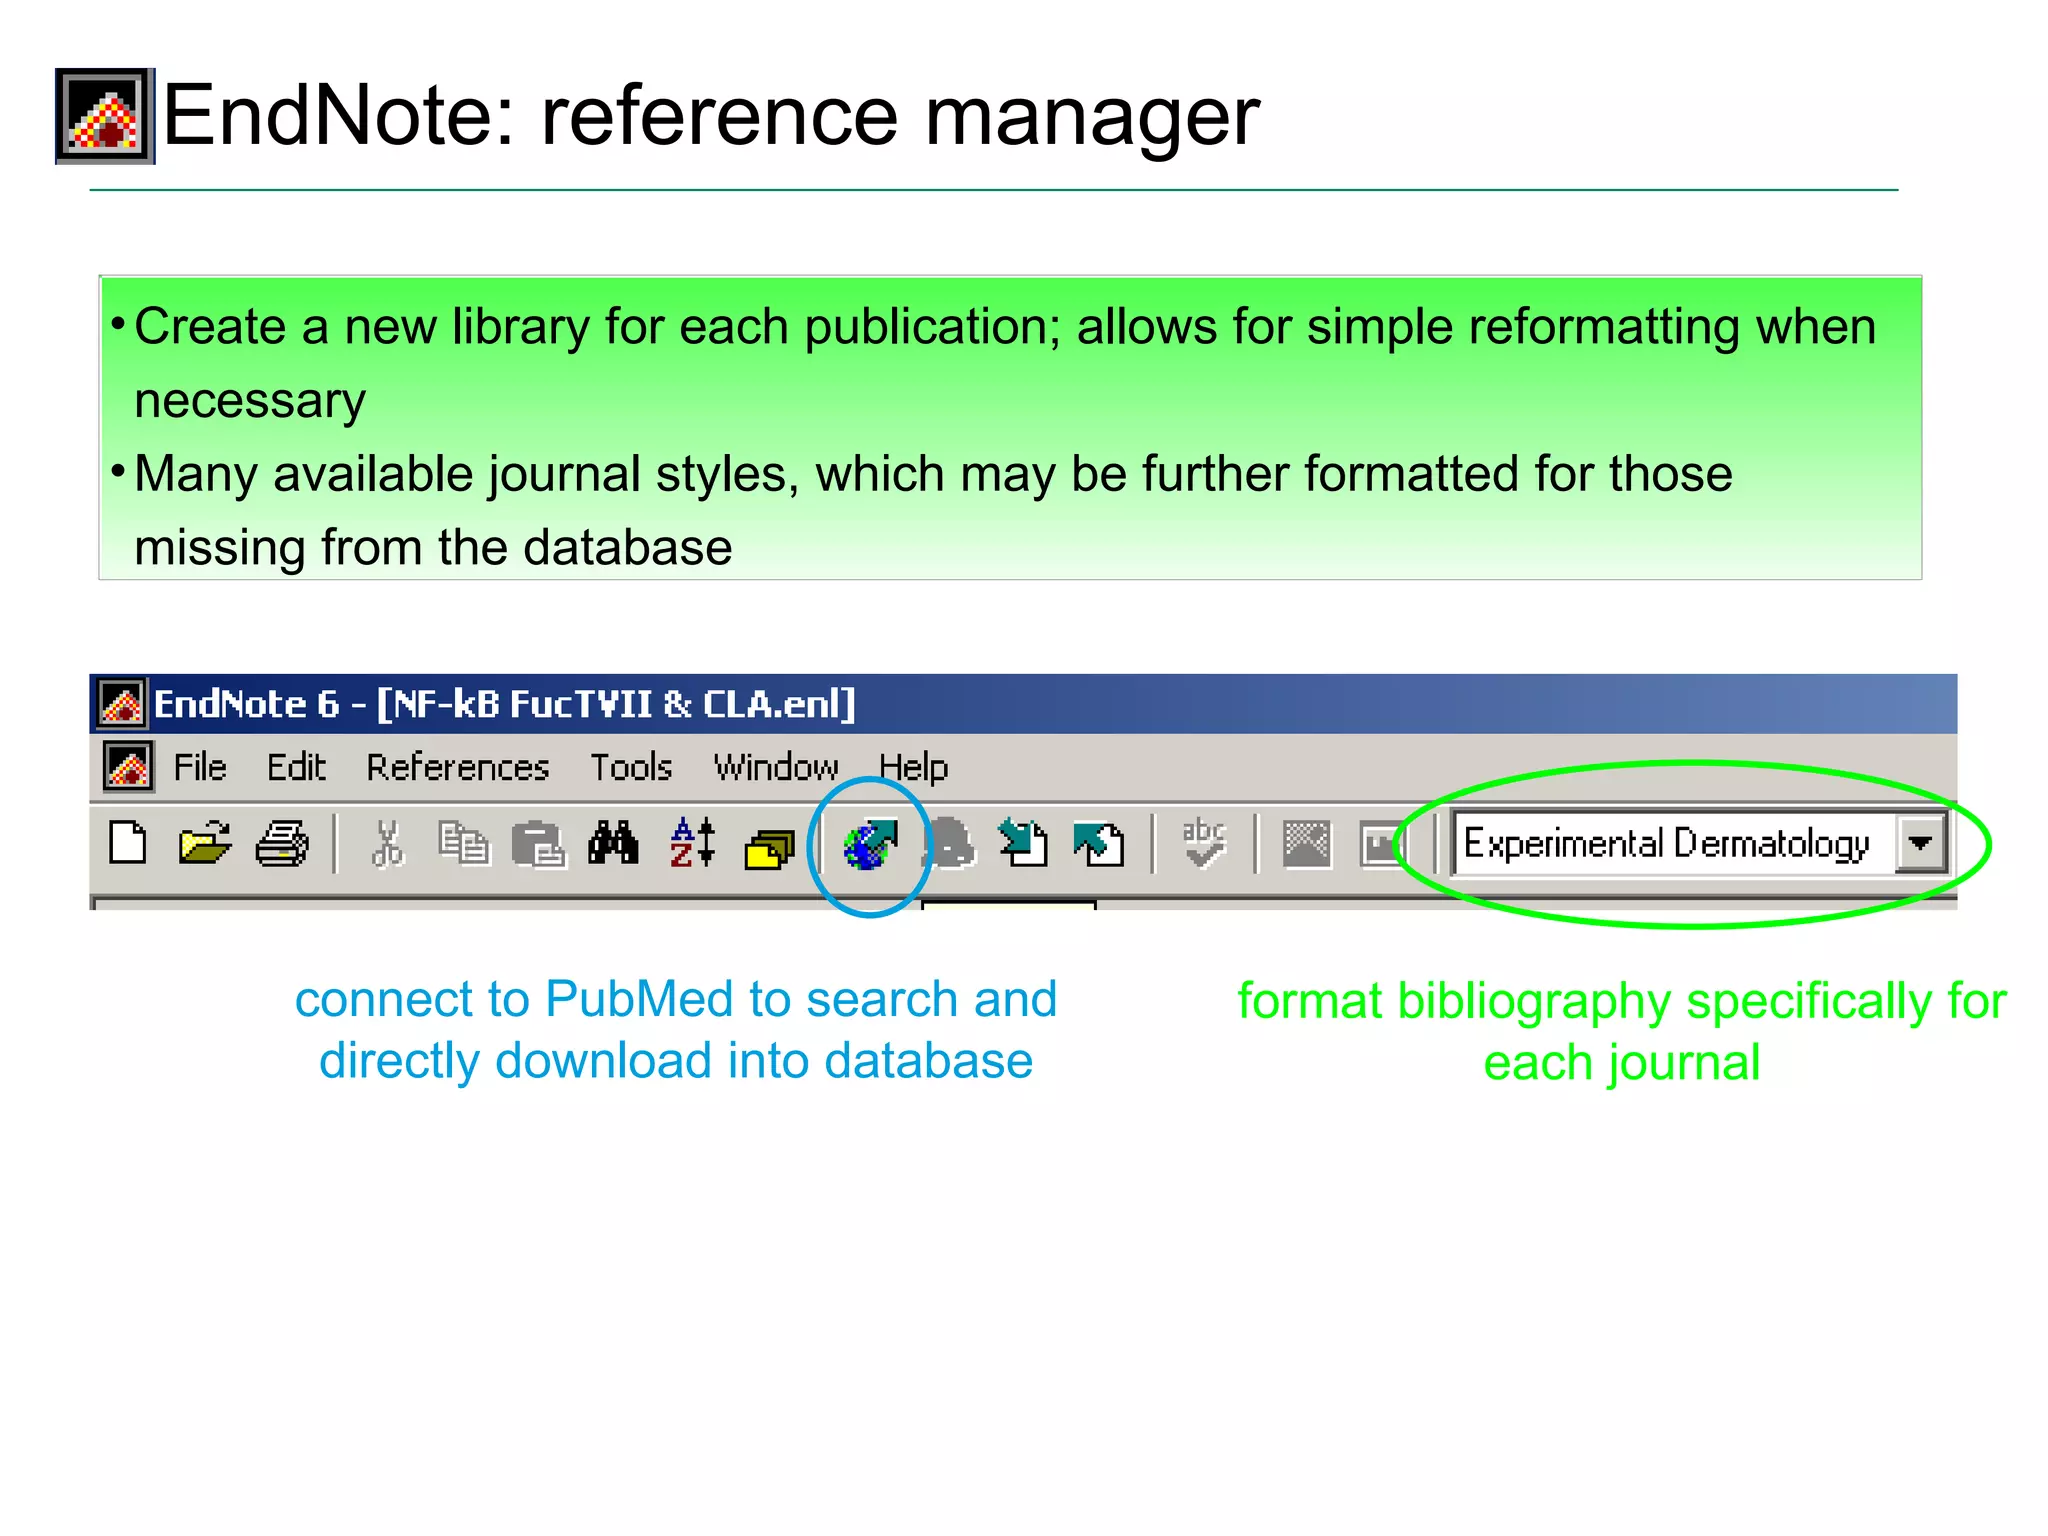This screenshot has height=1536, width=2048.
Task: Click the Cut scissors icon
Action: pos(387,843)
